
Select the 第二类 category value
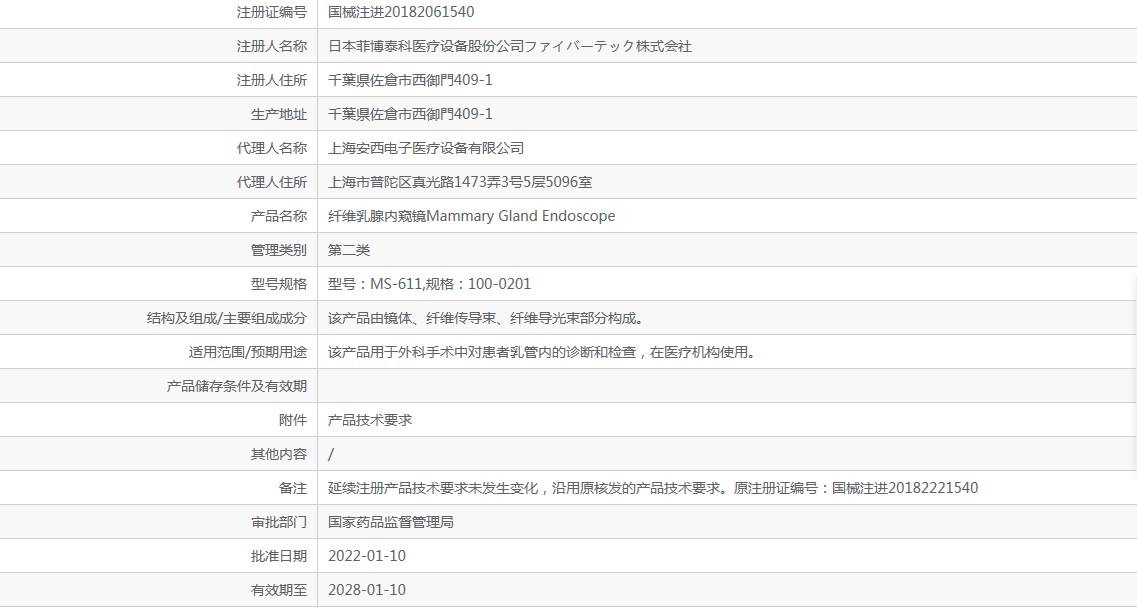(349, 250)
